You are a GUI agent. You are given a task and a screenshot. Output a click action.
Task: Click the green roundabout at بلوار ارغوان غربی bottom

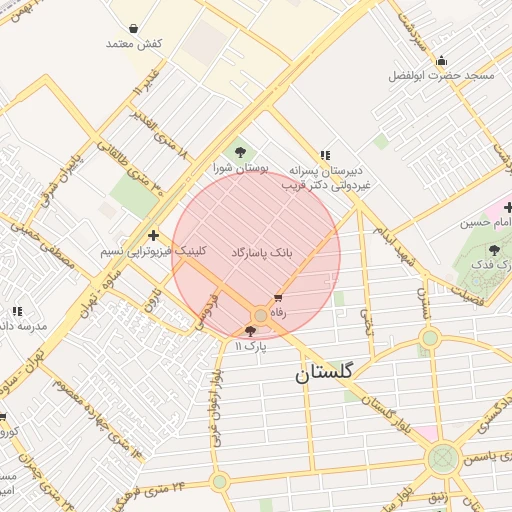(x=220, y=482)
